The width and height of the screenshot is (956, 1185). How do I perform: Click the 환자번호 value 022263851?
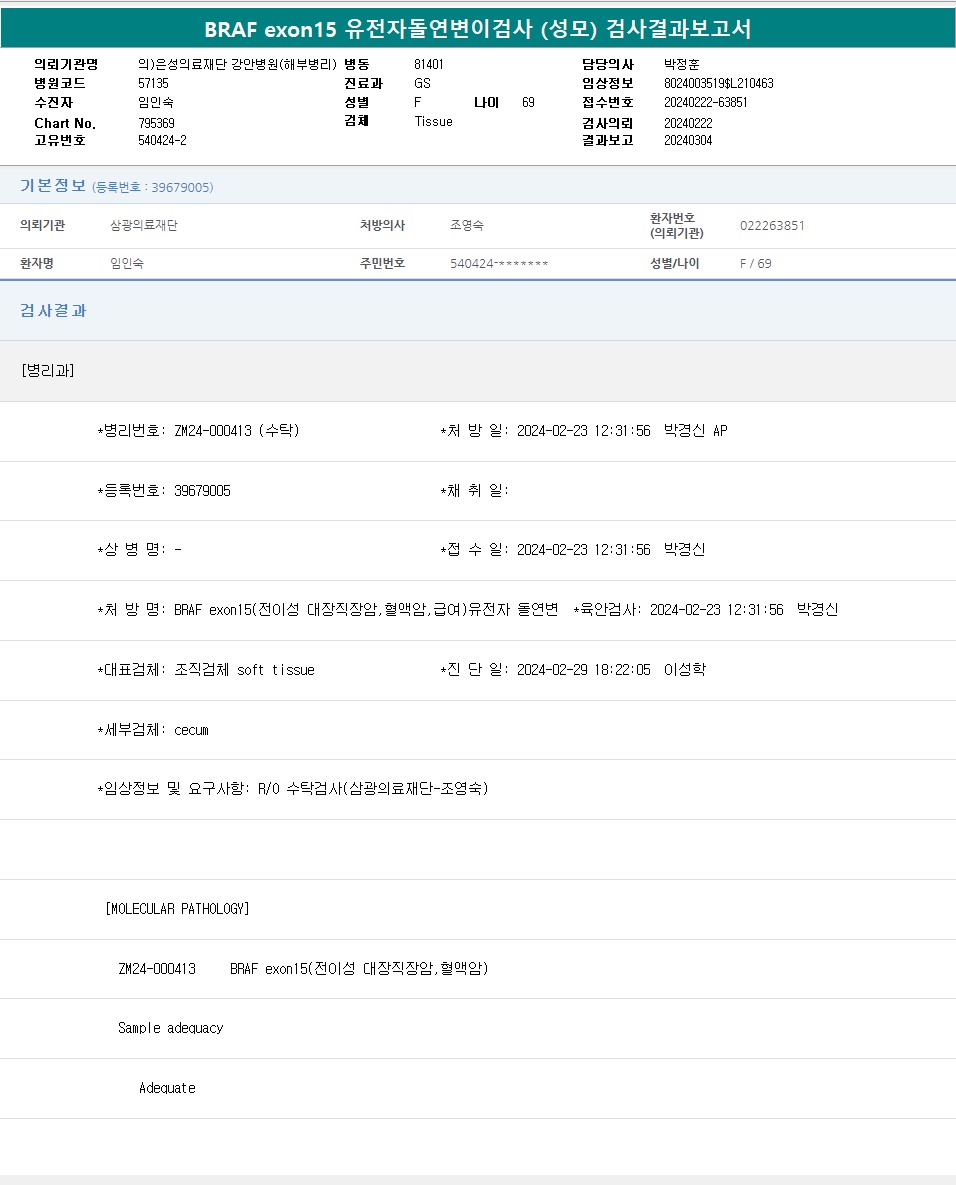[x=772, y=226]
